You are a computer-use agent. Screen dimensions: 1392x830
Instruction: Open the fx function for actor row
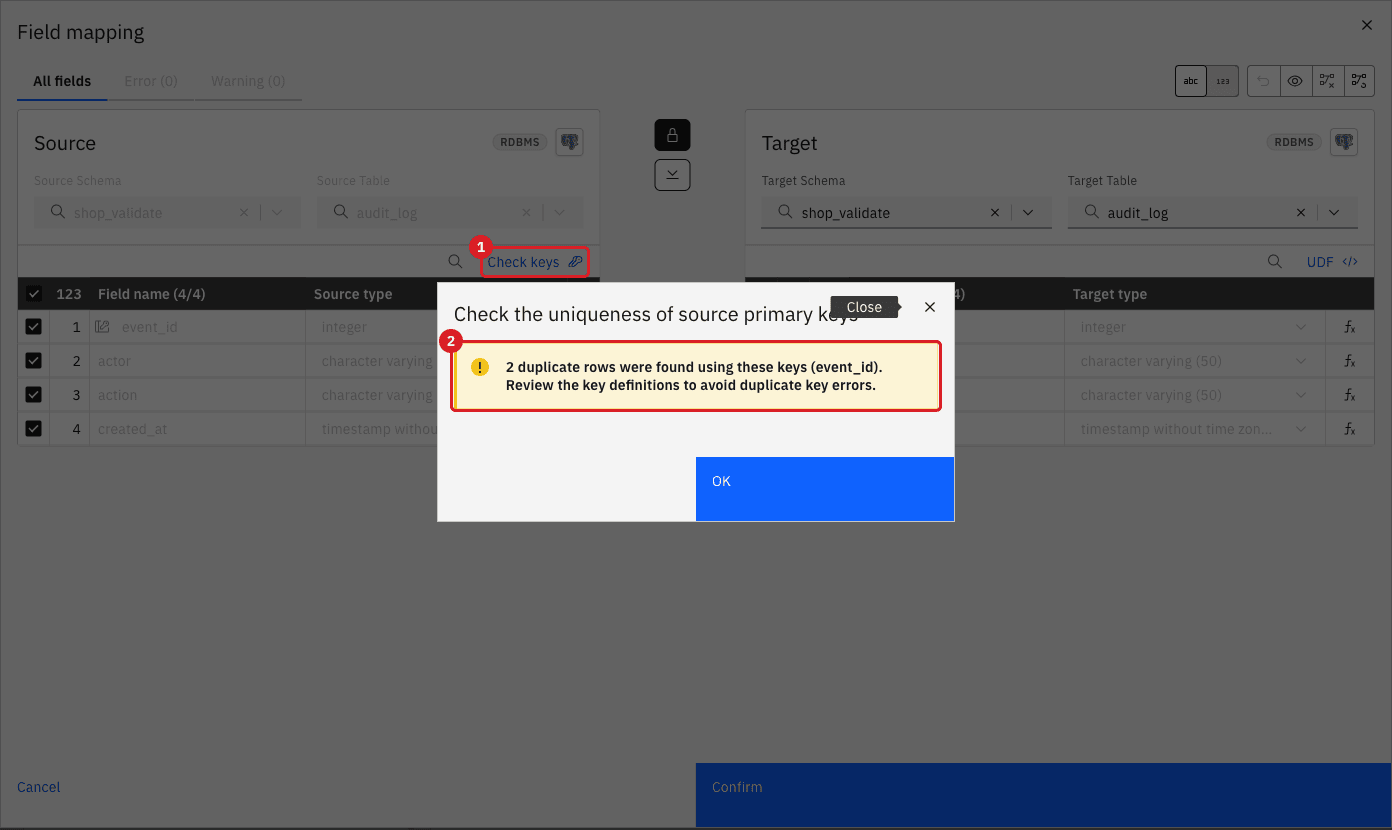(1349, 361)
